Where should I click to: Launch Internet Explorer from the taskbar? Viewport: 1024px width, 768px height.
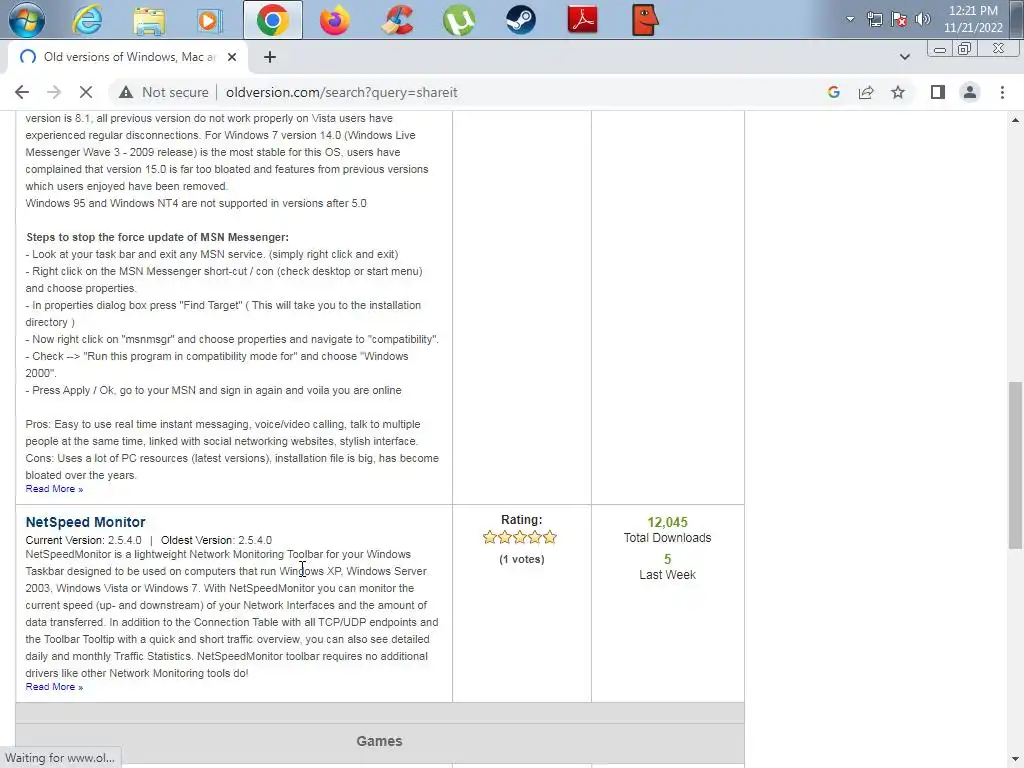[x=87, y=20]
